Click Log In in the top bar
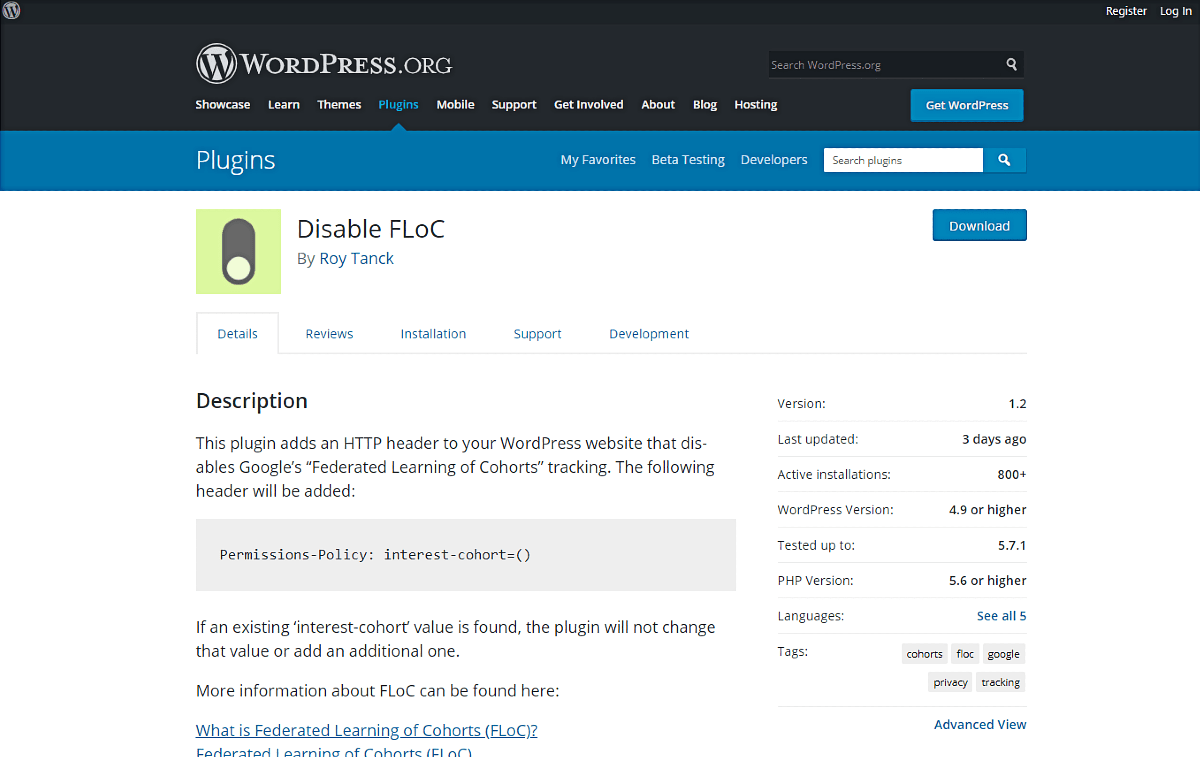The height and width of the screenshot is (757, 1200). point(1175,11)
